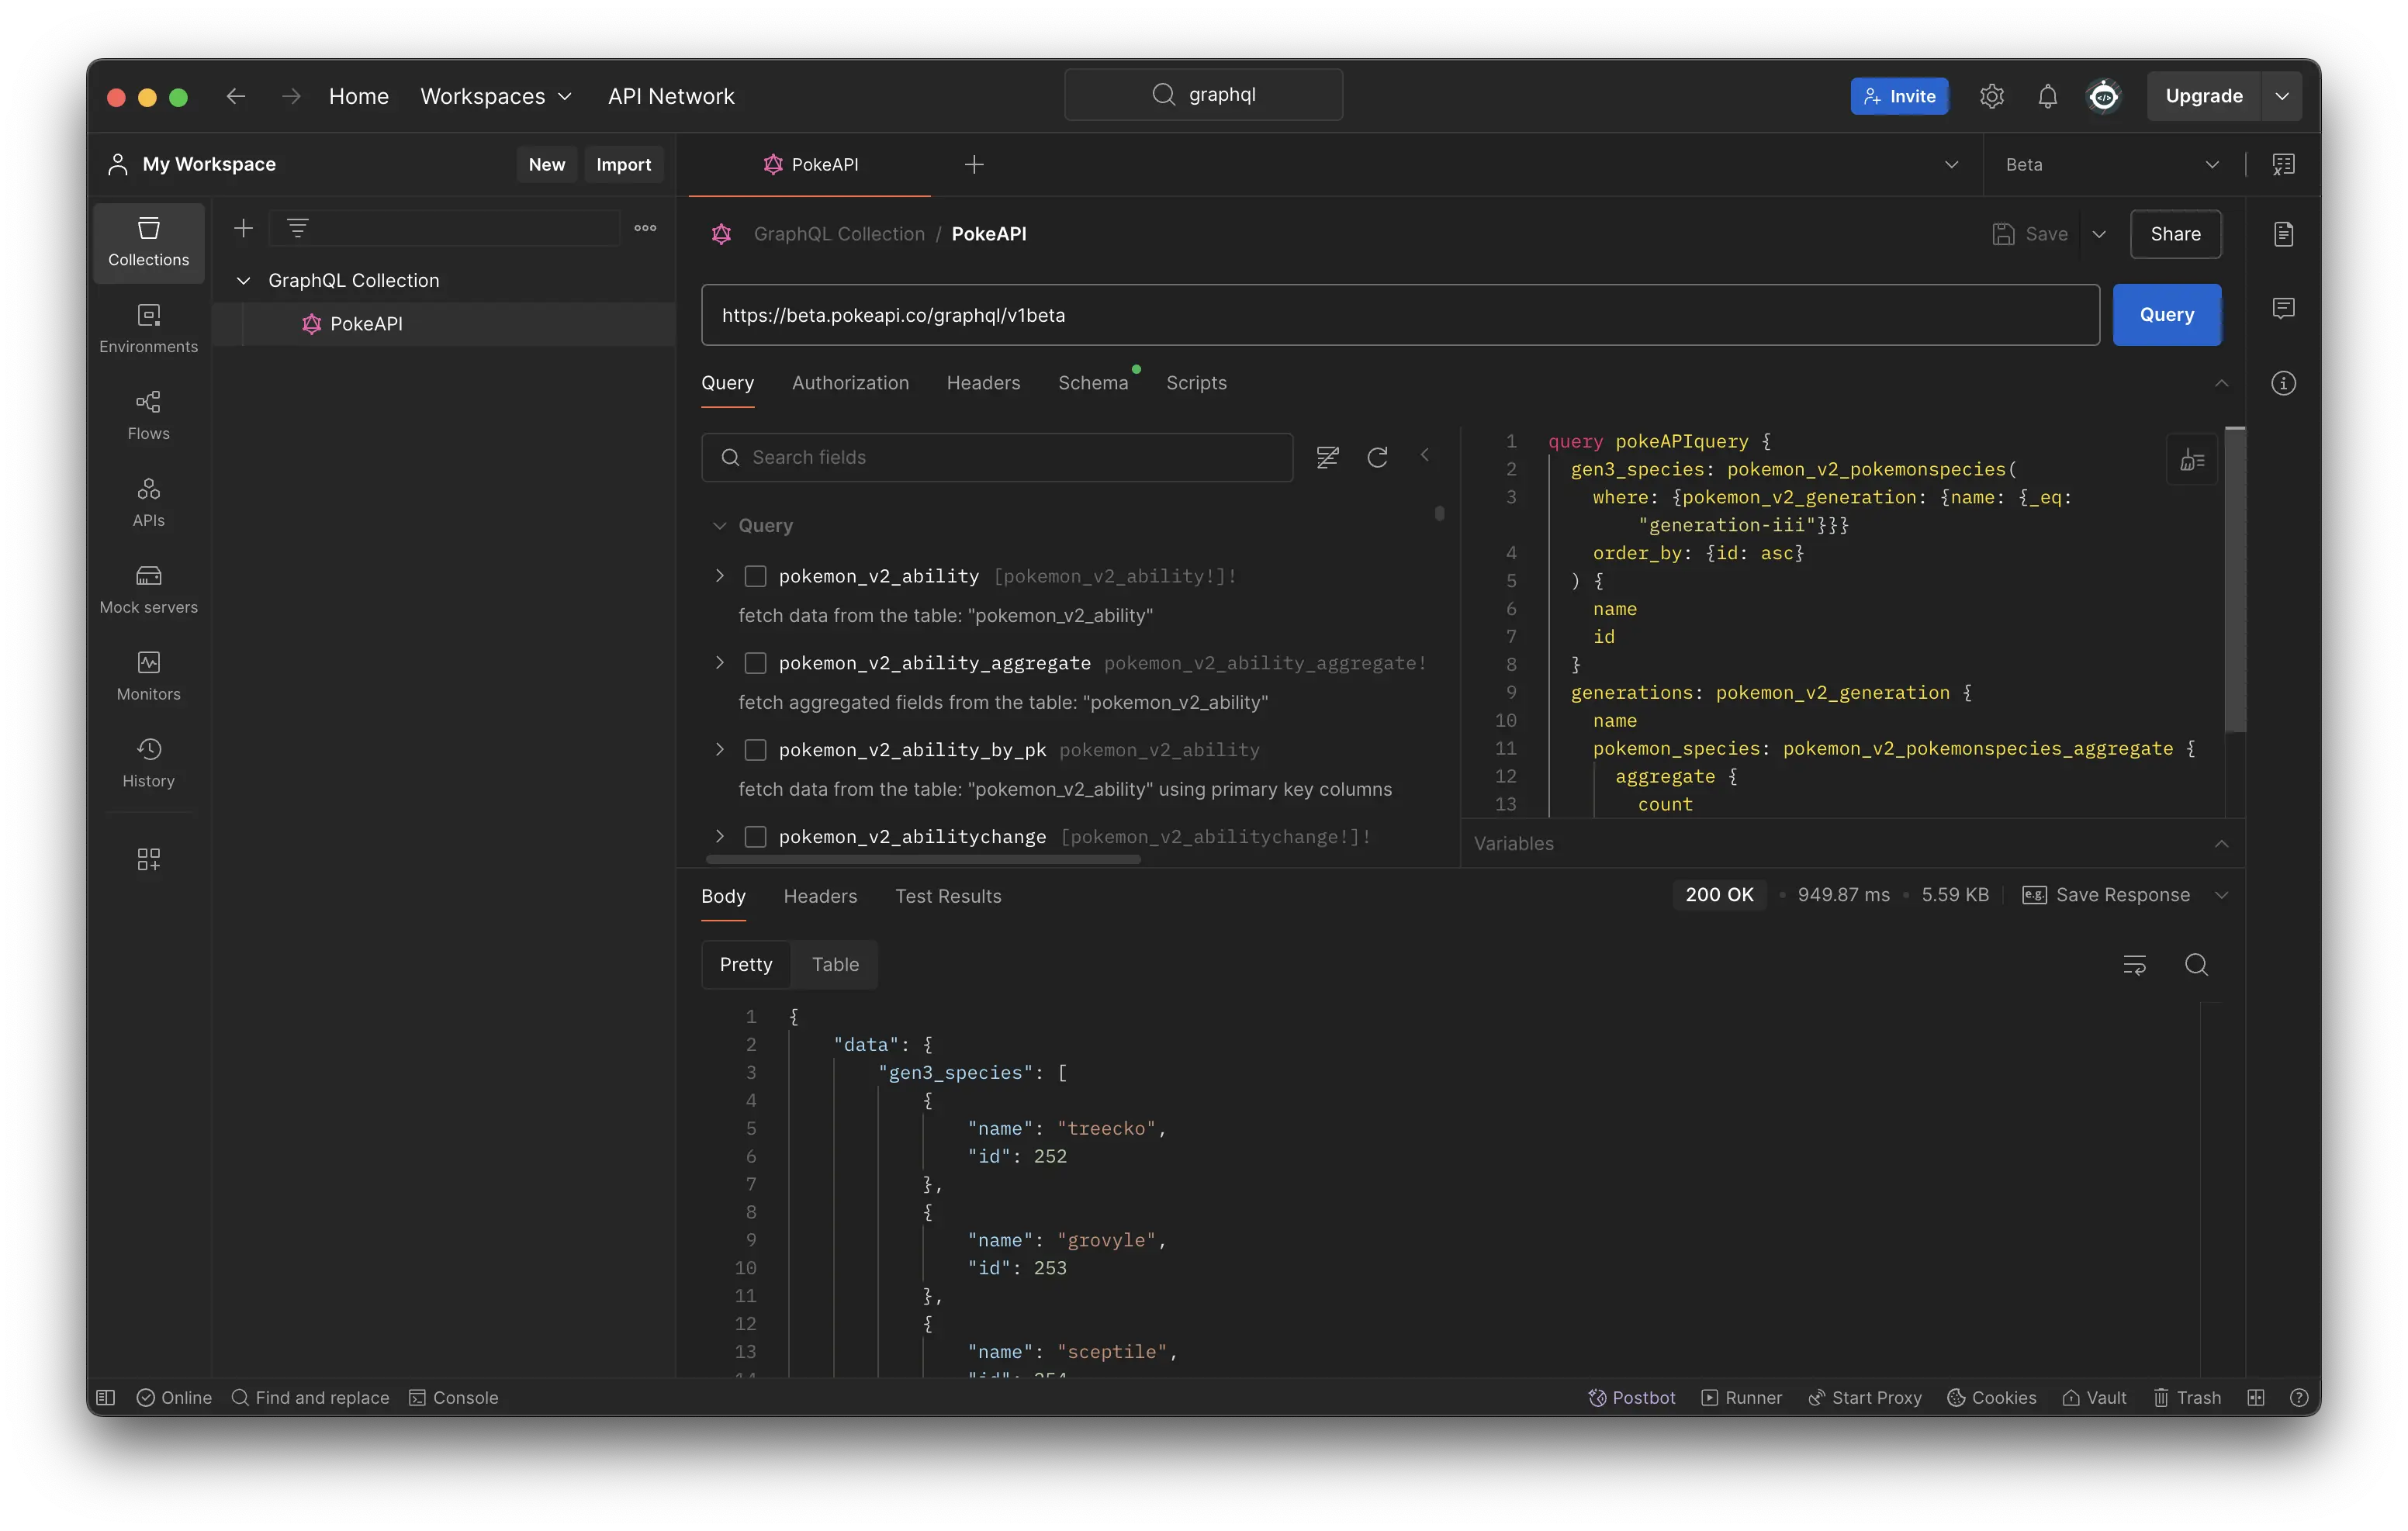Click the create new collection plus icon
Image resolution: width=2408 pixels, height=1531 pixels.
click(x=243, y=228)
